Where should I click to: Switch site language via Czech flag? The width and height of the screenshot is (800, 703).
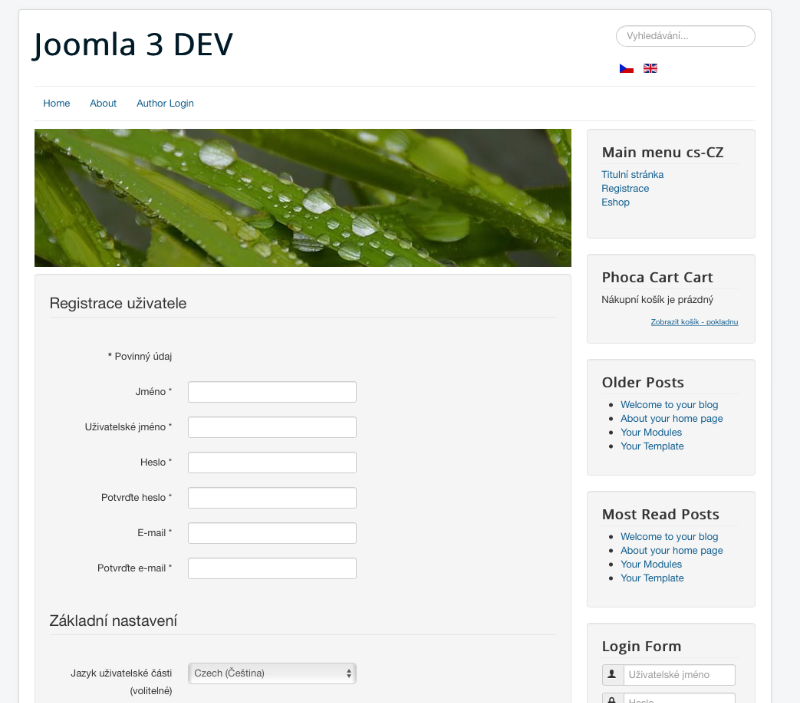tap(627, 69)
